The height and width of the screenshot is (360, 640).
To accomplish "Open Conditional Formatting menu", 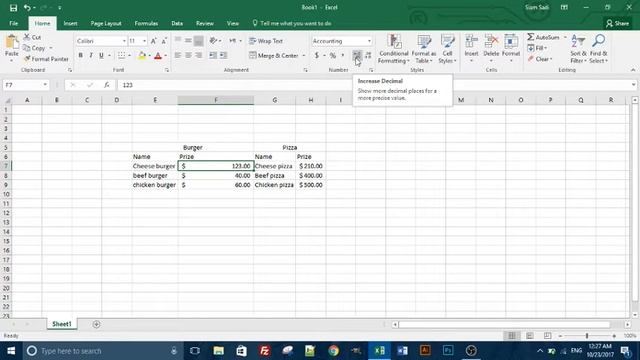I will point(393,49).
